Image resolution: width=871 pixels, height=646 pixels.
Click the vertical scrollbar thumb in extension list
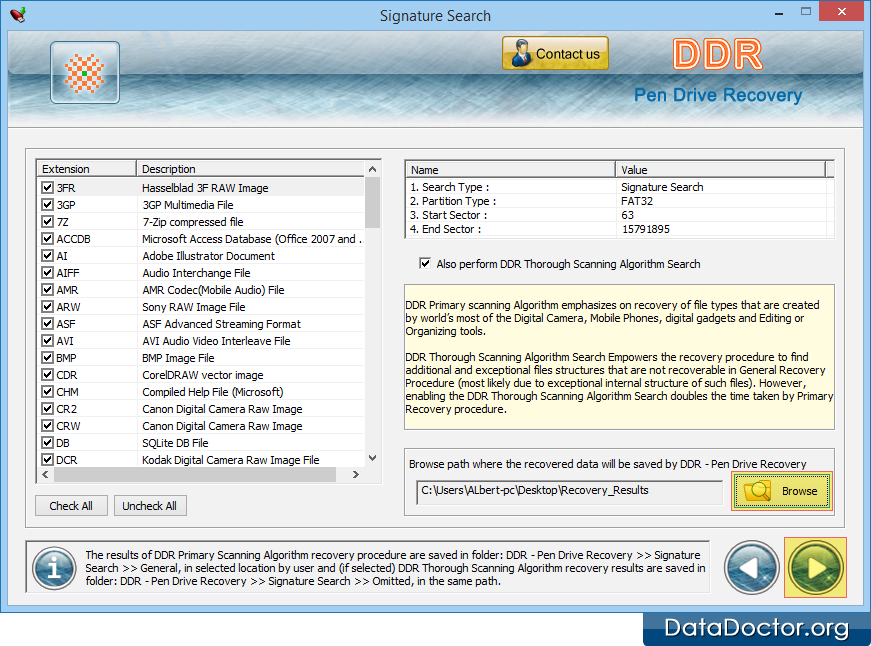[x=372, y=202]
